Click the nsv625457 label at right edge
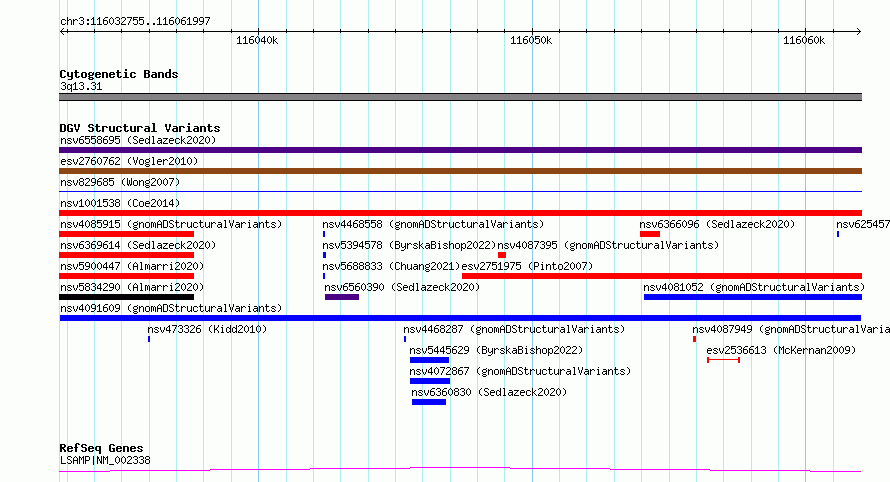Screen dimensions: 890x482 pyautogui.click(x=863, y=224)
